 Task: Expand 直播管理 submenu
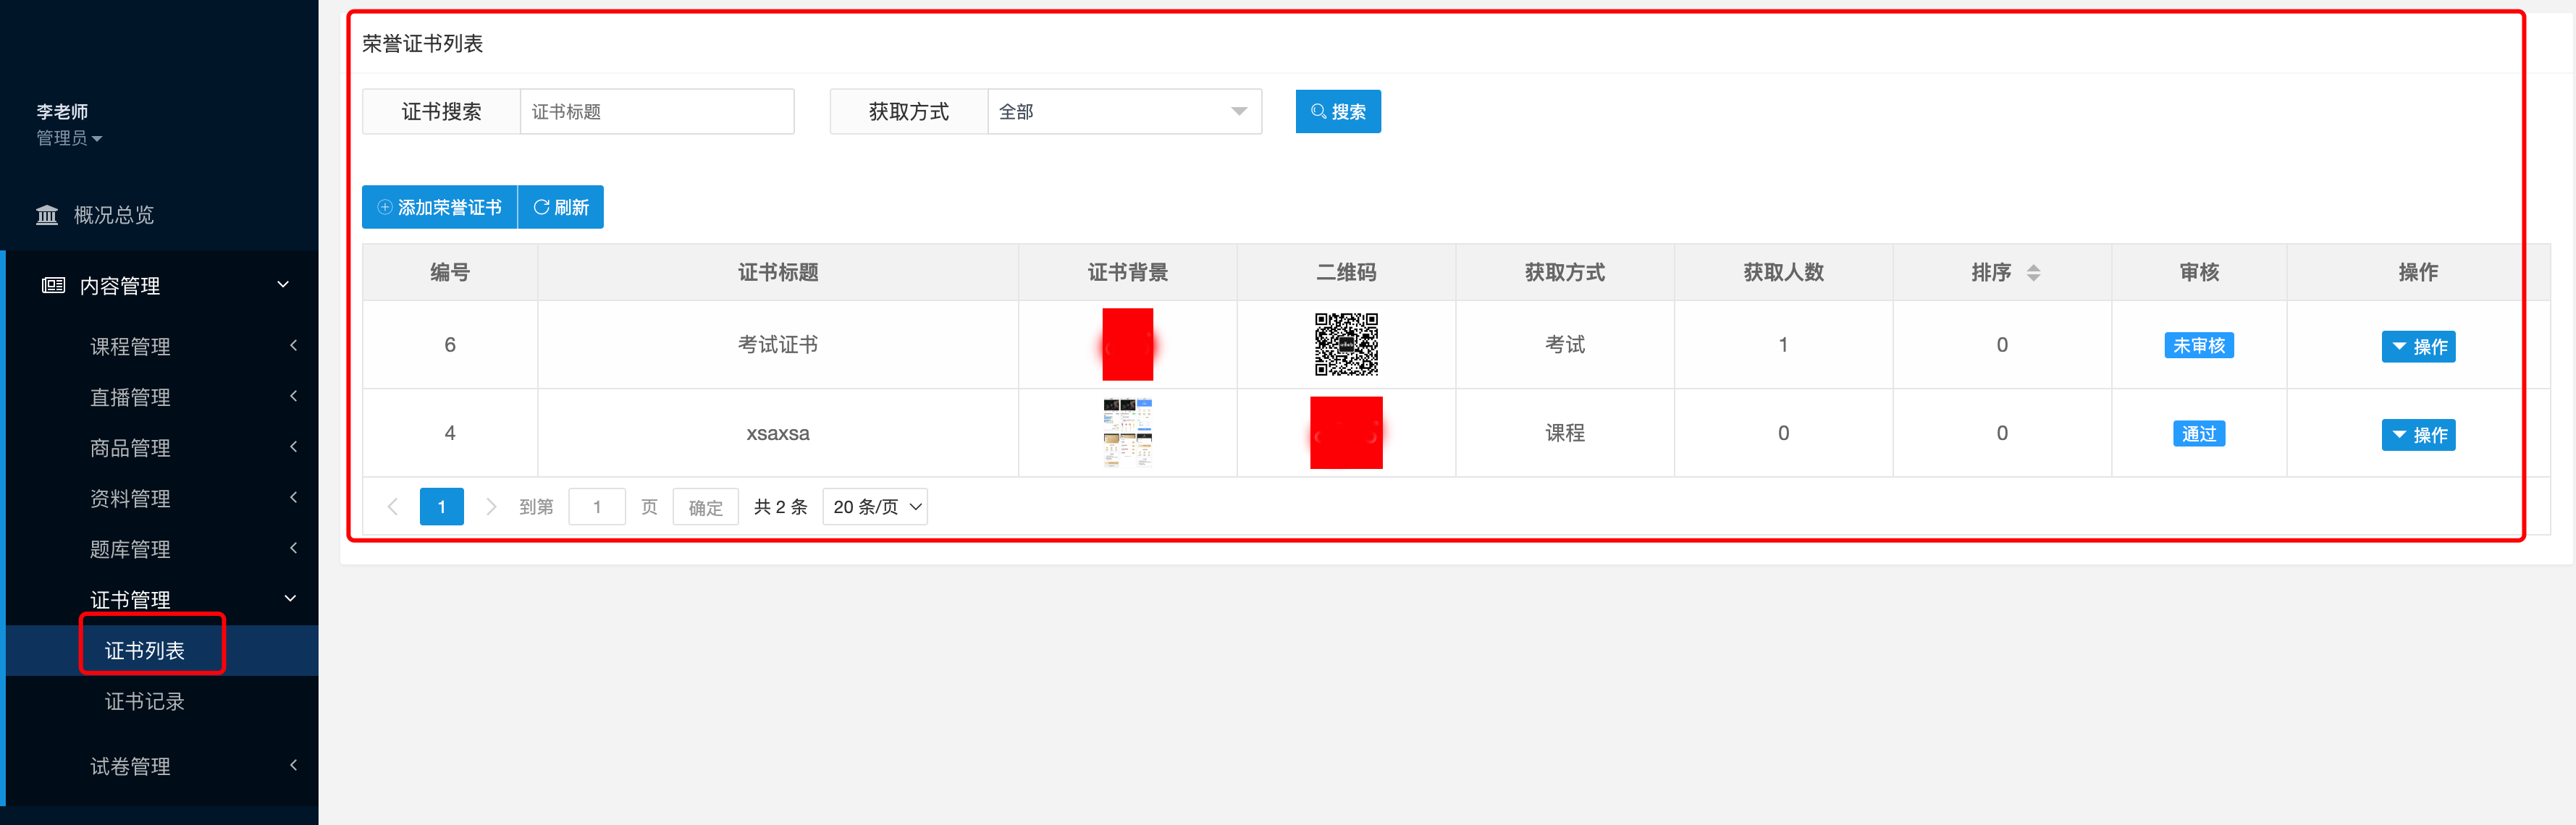(x=293, y=396)
